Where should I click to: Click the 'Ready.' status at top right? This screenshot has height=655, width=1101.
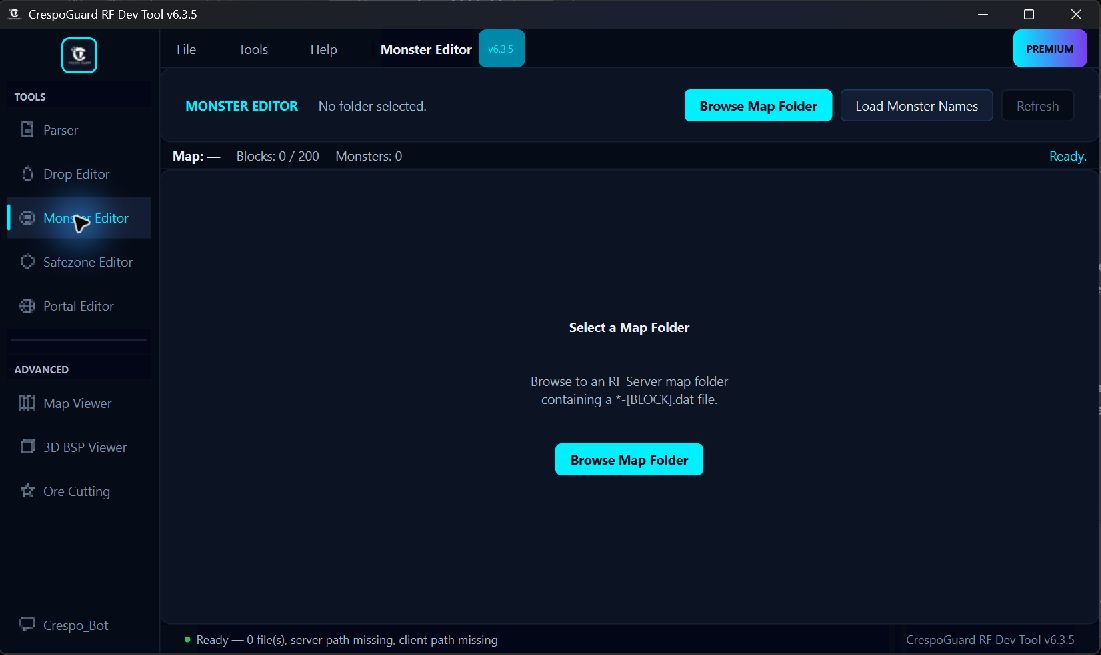click(x=1067, y=156)
